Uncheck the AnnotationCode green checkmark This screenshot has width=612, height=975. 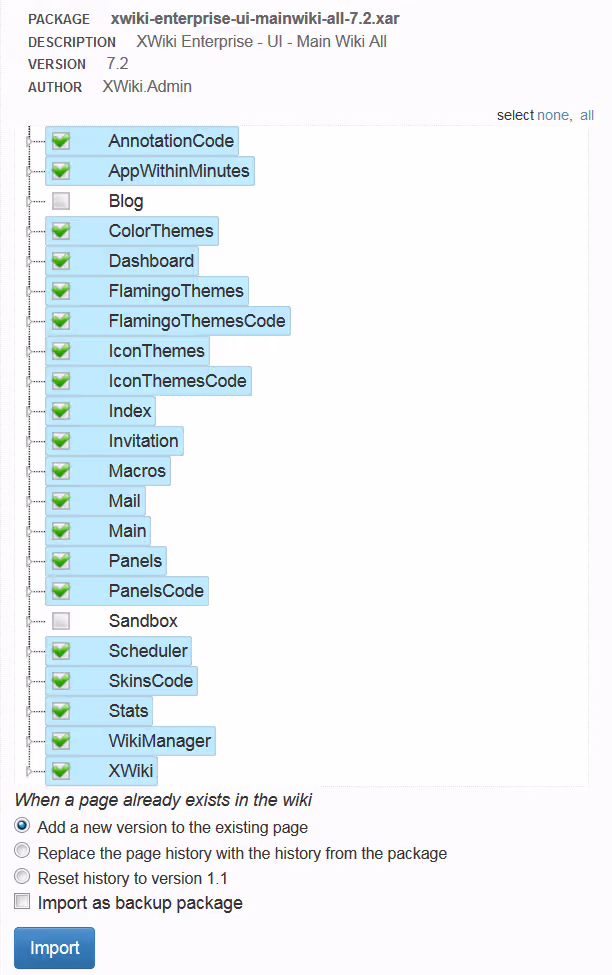point(61,141)
